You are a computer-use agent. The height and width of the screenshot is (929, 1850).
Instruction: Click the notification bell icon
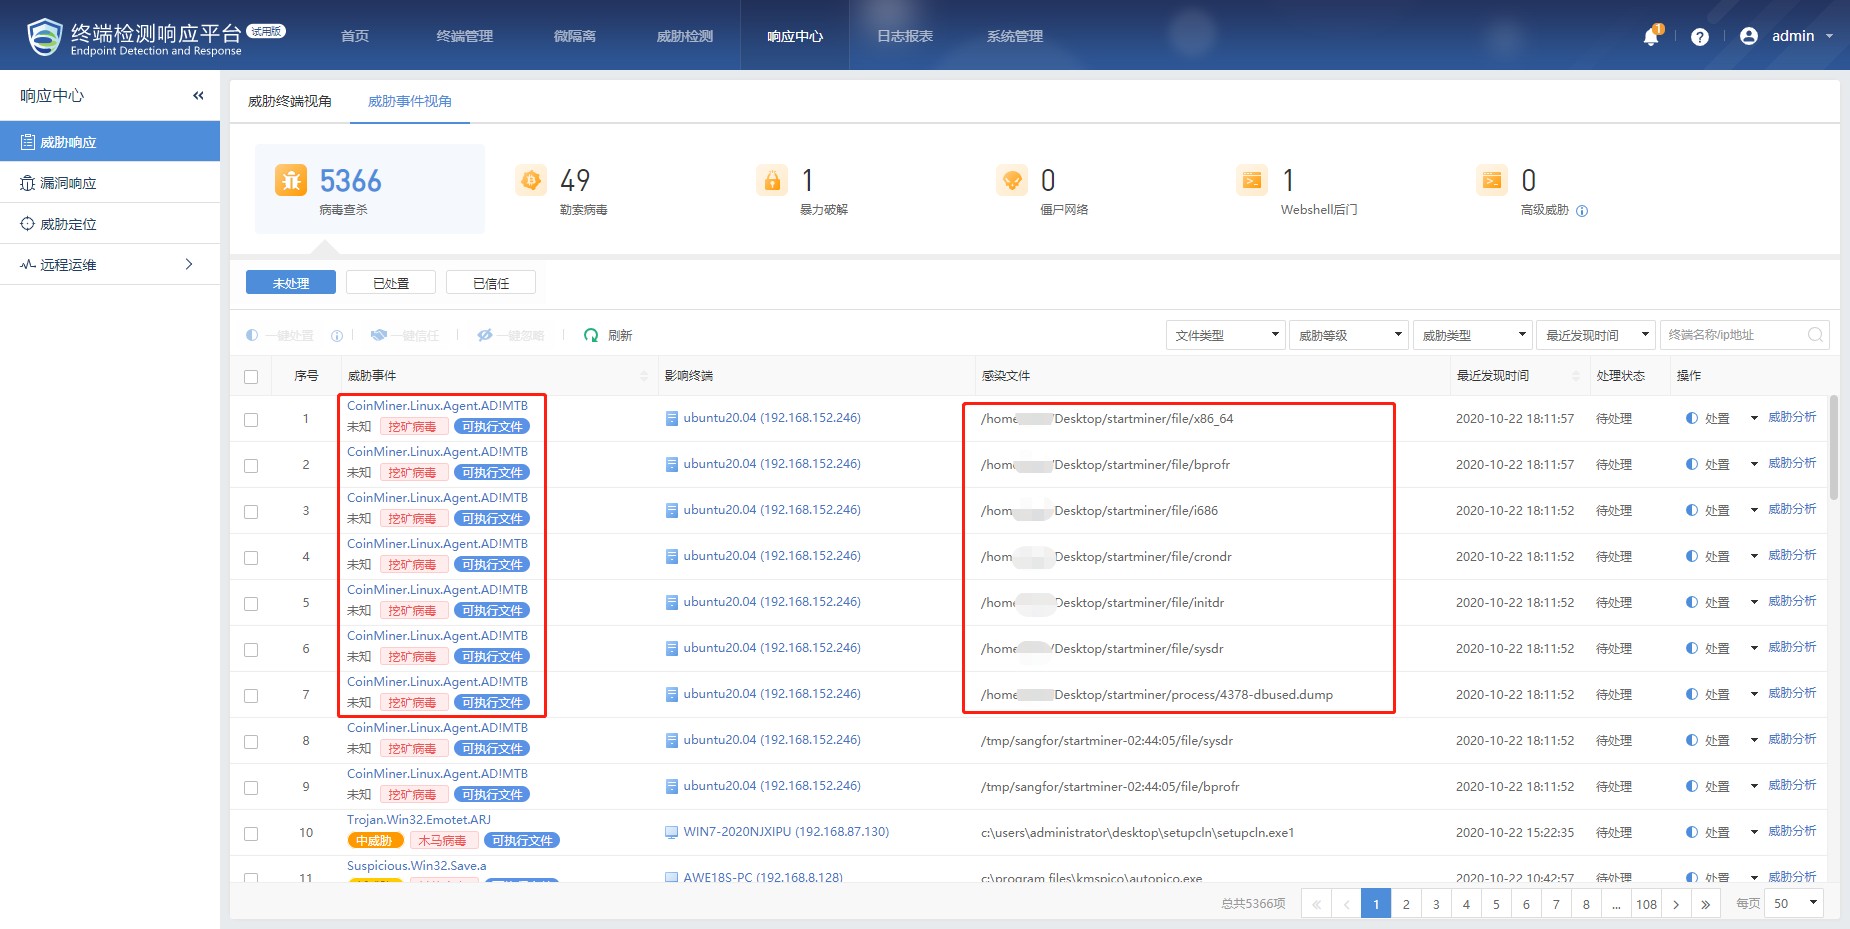pyautogui.click(x=1651, y=37)
